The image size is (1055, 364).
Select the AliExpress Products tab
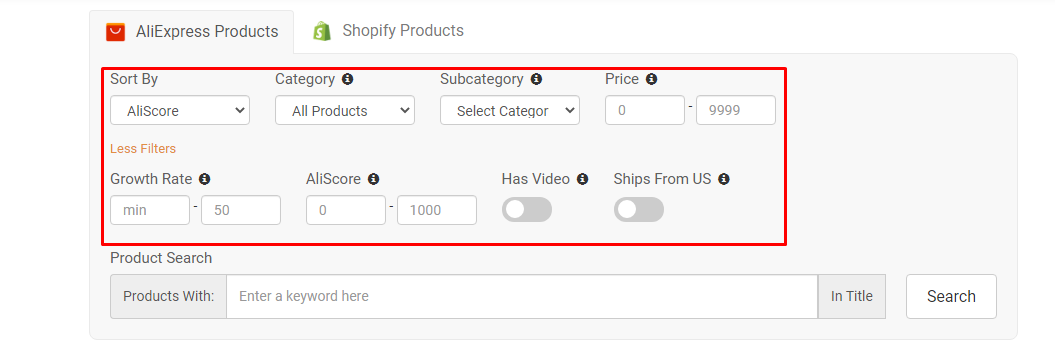(192, 32)
